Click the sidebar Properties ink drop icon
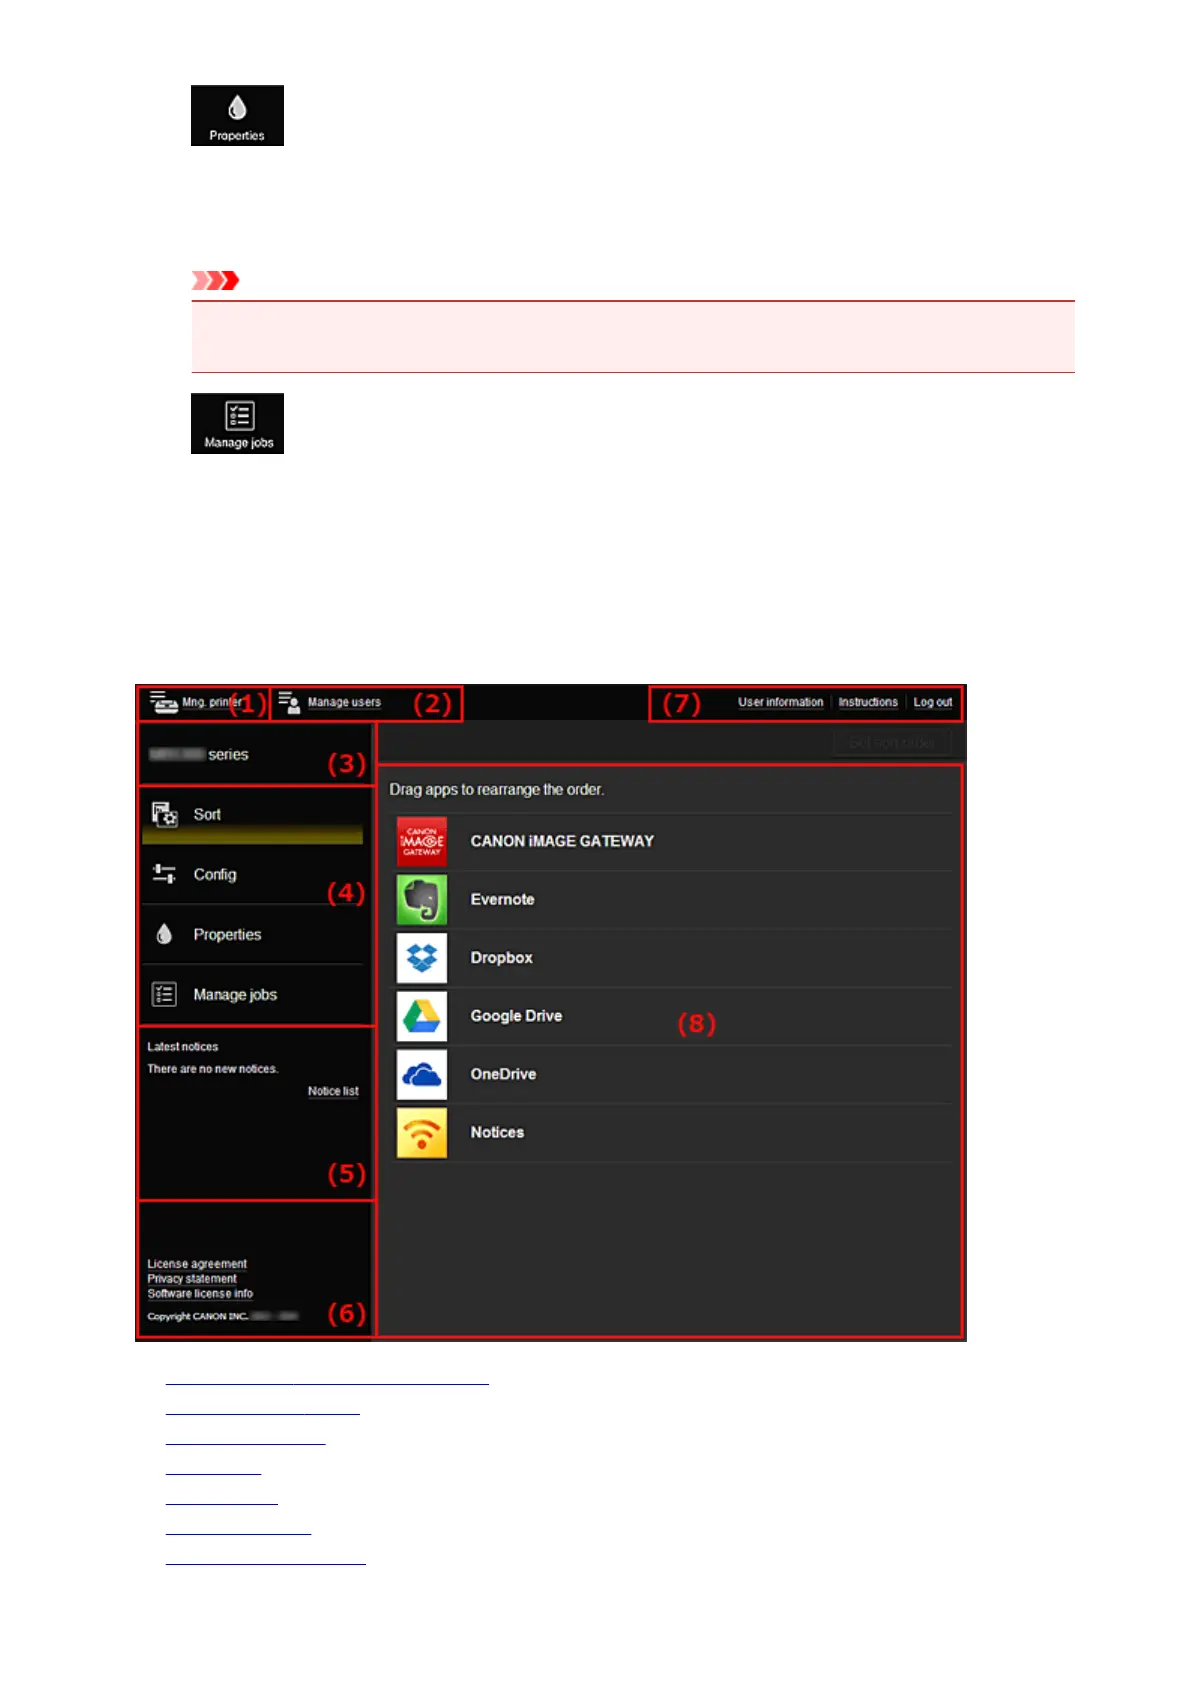The image size is (1191, 1684). pos(164,934)
